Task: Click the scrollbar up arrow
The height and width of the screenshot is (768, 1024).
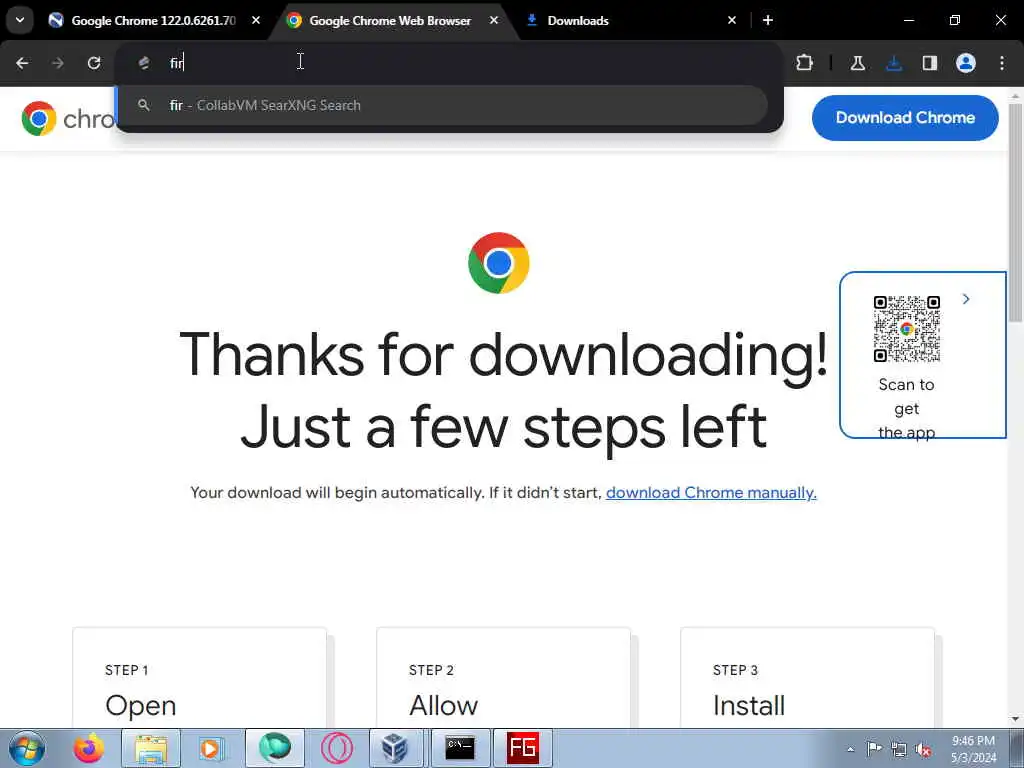Action: tap(1016, 96)
